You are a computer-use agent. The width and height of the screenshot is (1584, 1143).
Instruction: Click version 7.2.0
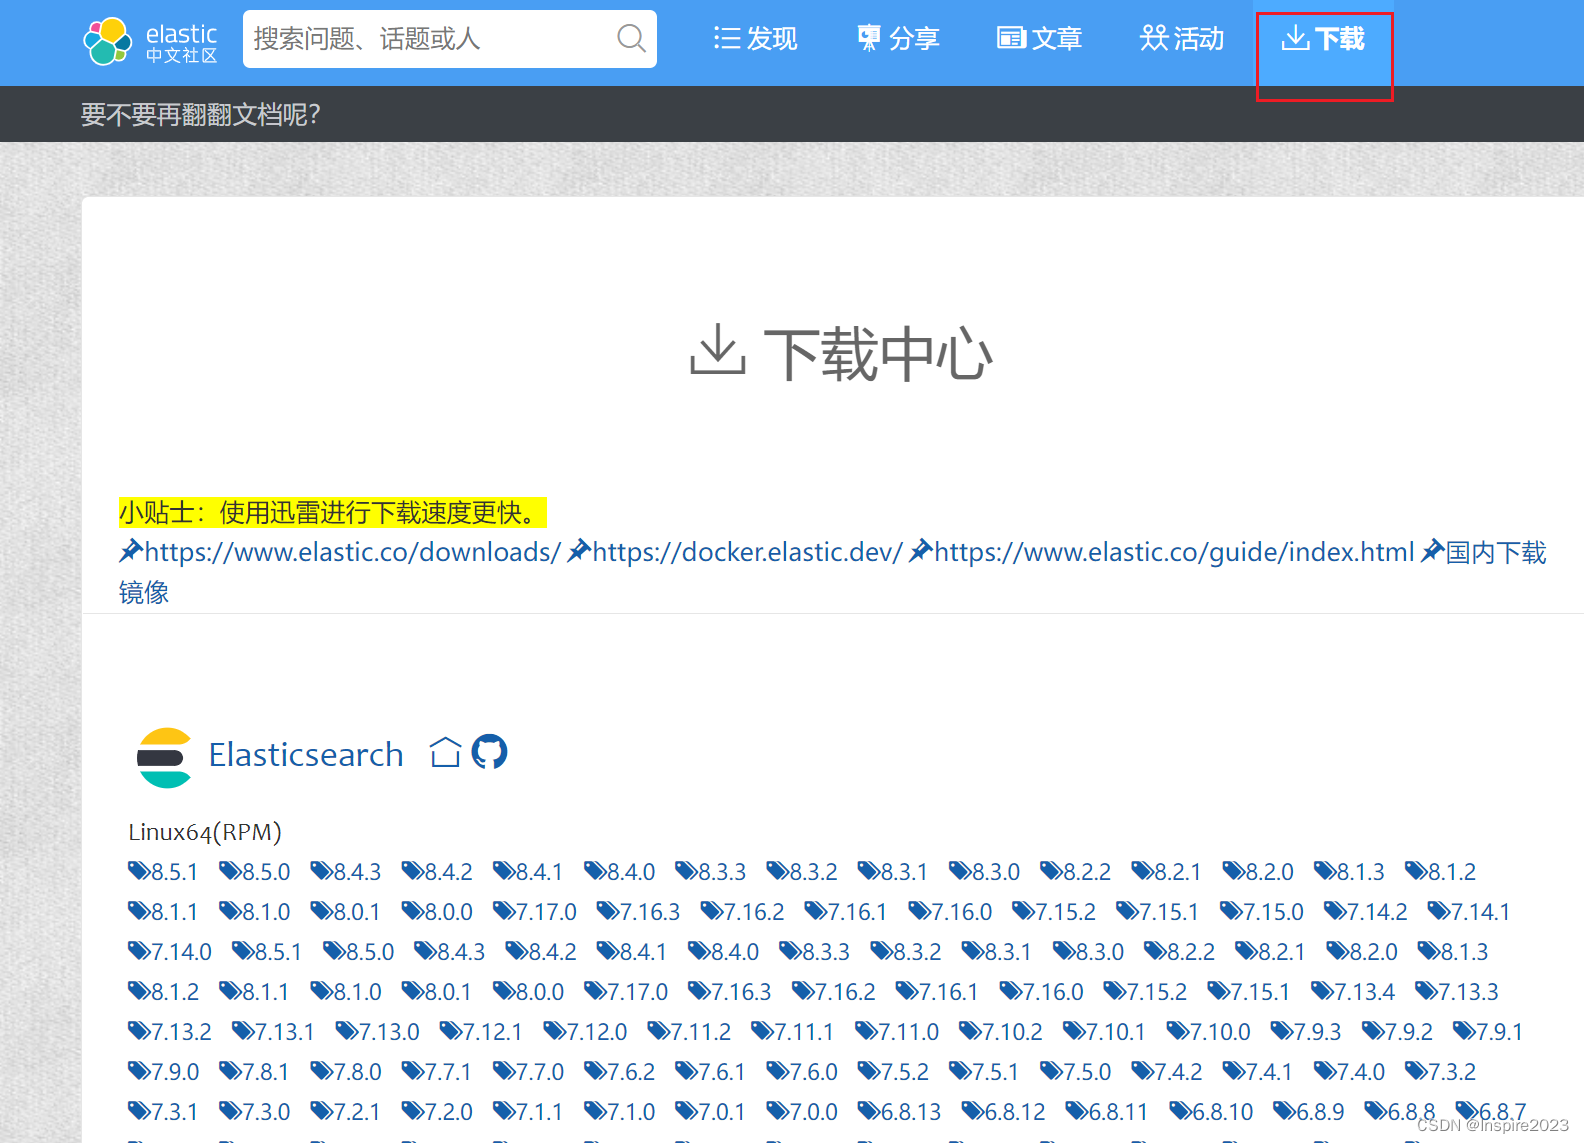[437, 1112]
